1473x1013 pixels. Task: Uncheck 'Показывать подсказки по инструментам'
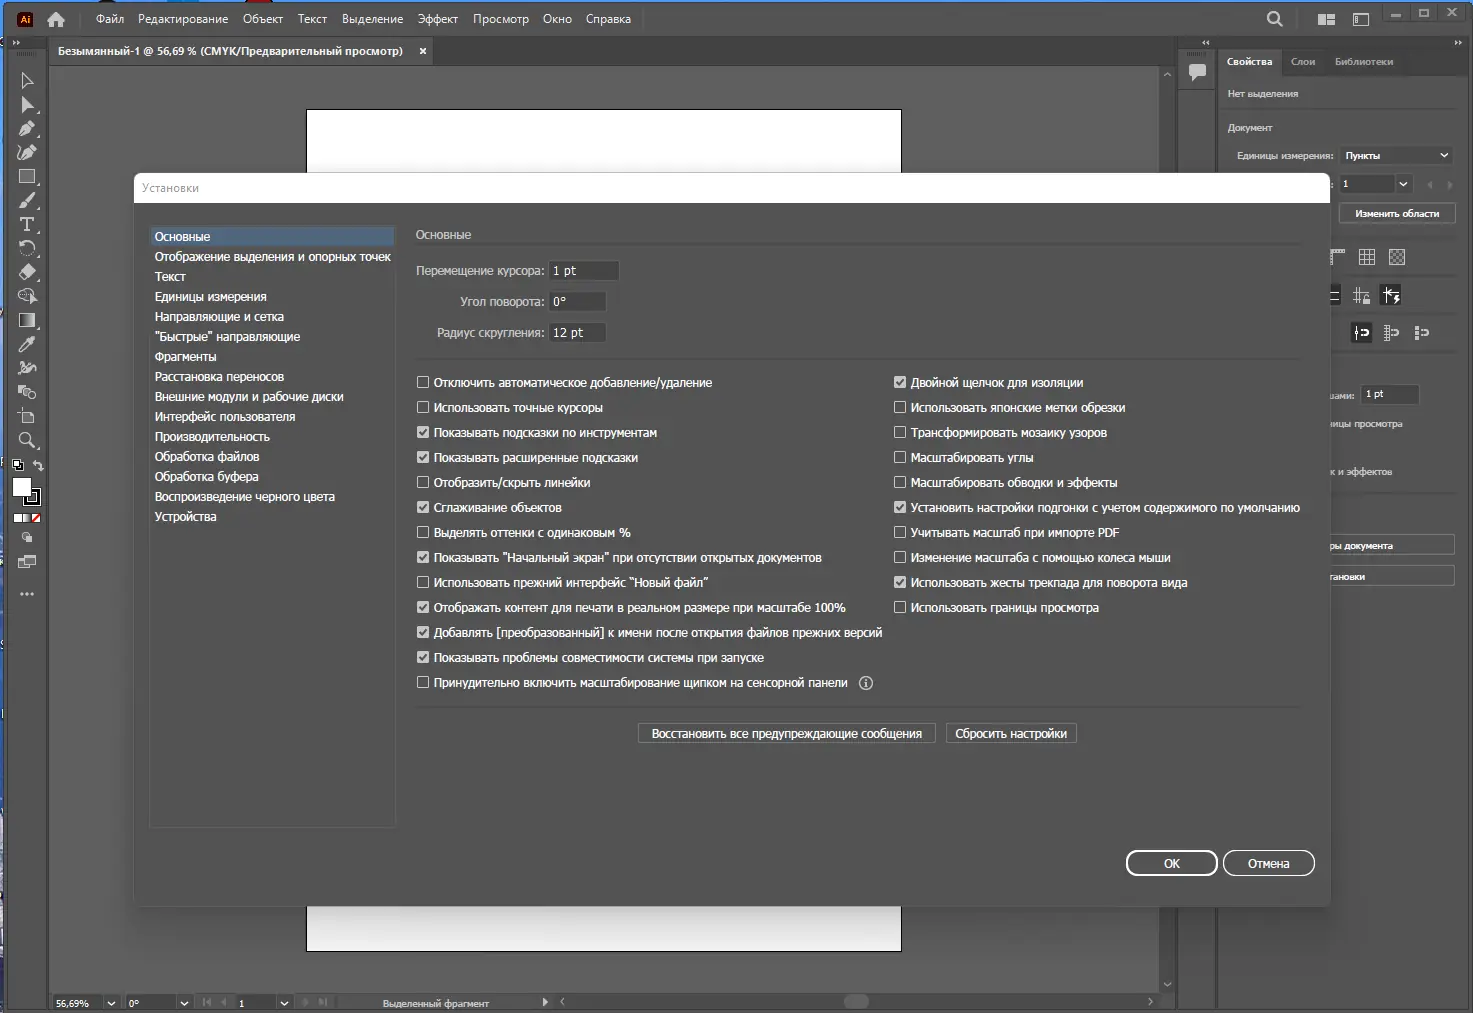point(423,433)
